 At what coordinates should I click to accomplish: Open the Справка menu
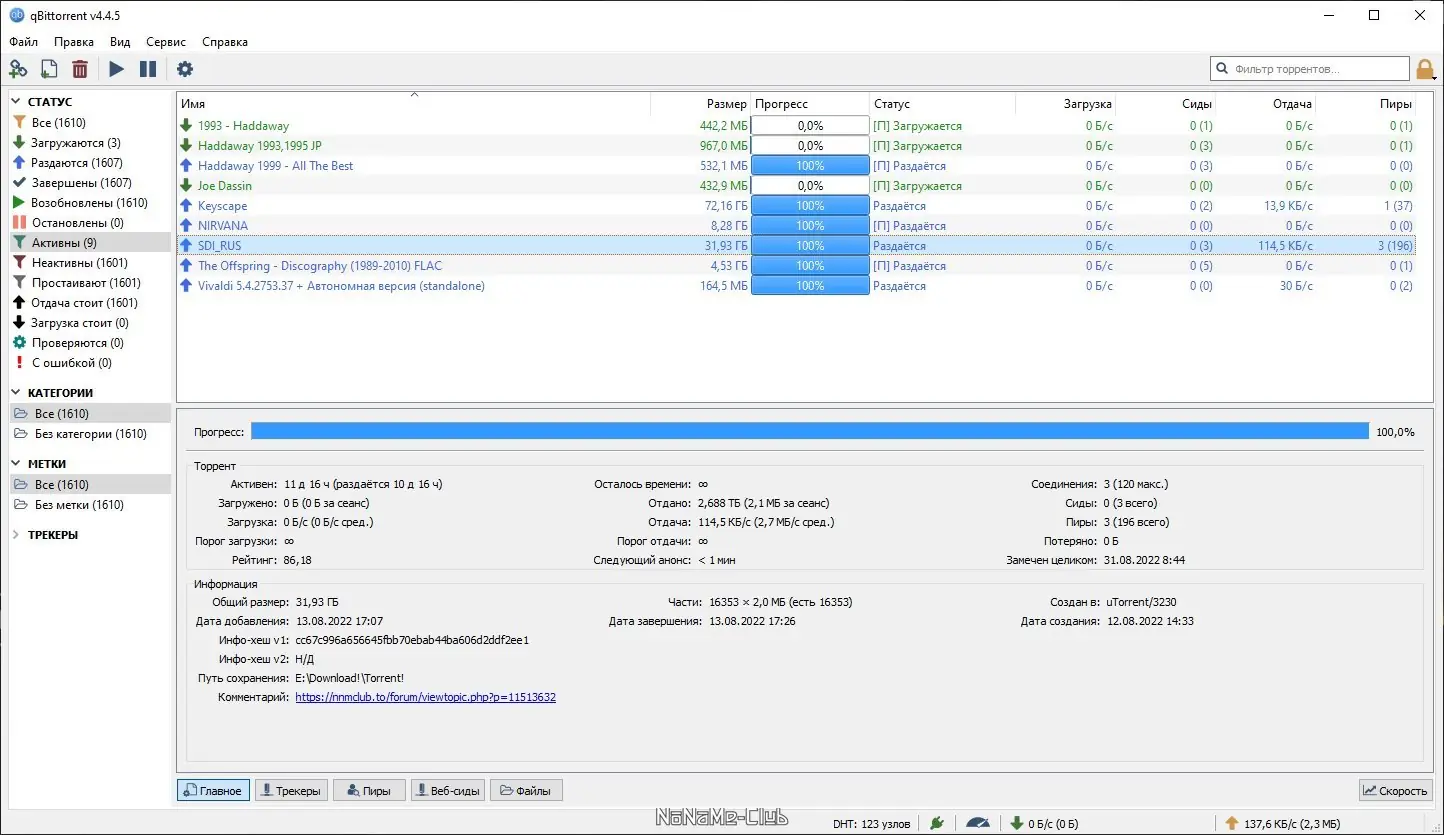tap(225, 42)
